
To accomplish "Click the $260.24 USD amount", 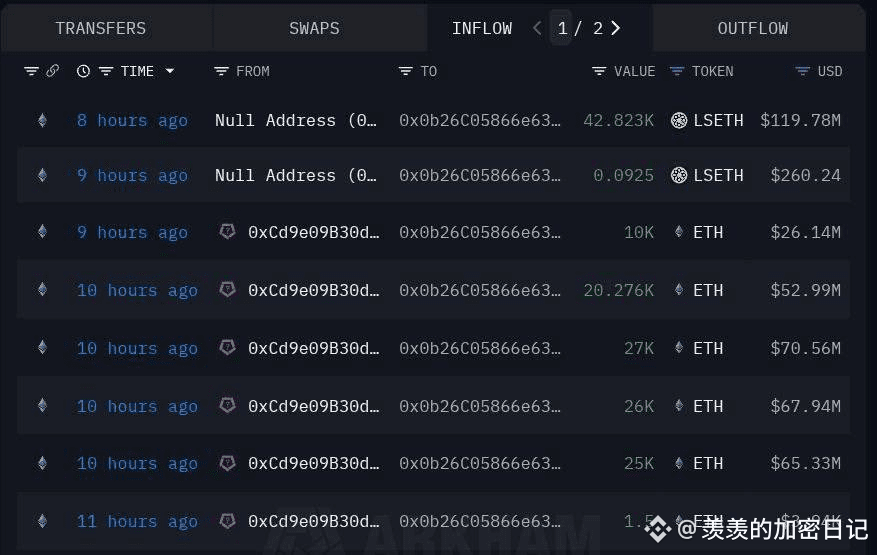I will 805,176.
